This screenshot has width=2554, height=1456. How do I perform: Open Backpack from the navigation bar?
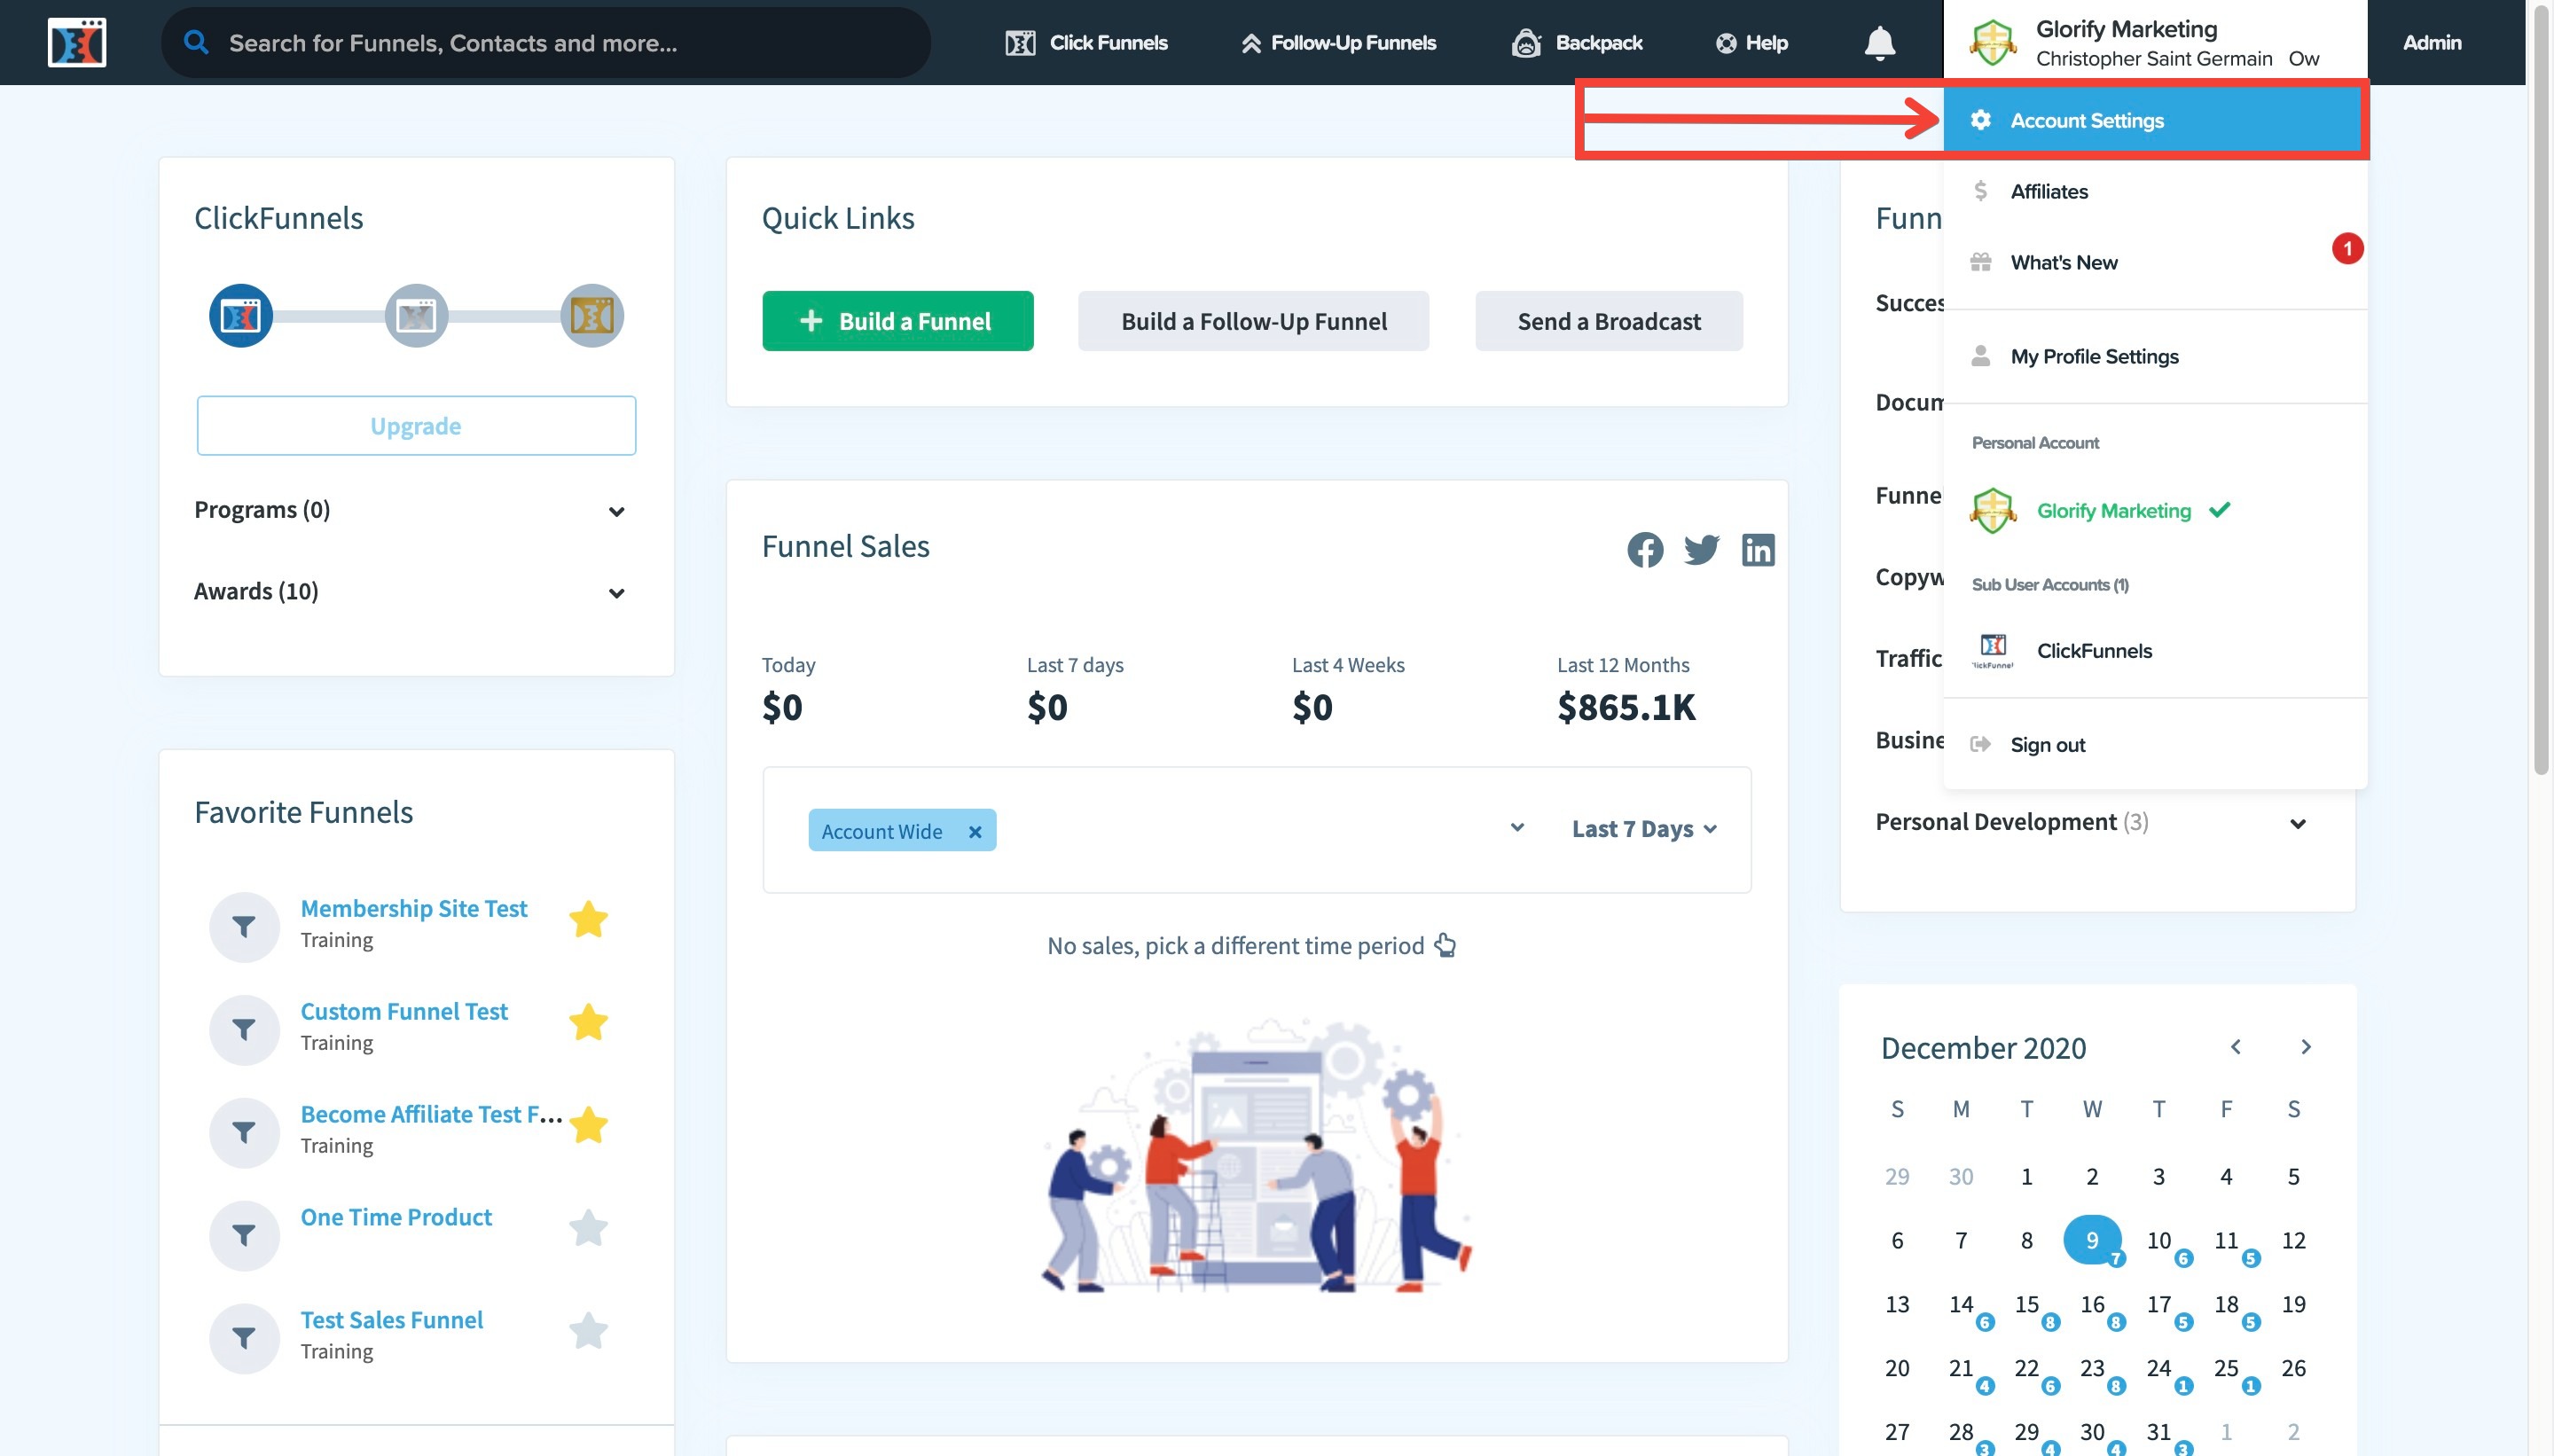[x=1578, y=42]
